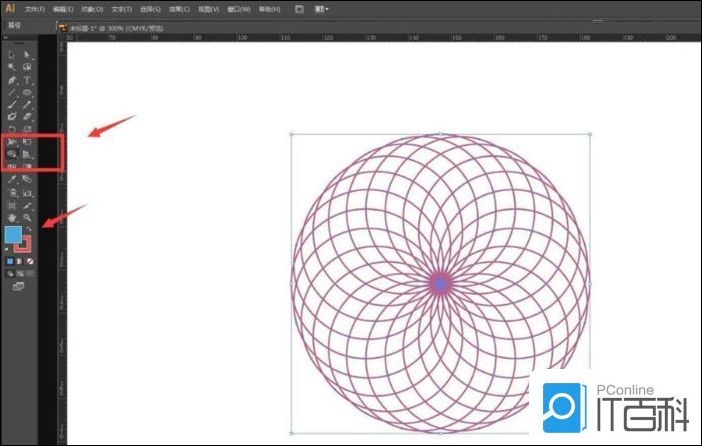Select the Pen tool
Screen dimensions: 702x446
tap(11, 80)
